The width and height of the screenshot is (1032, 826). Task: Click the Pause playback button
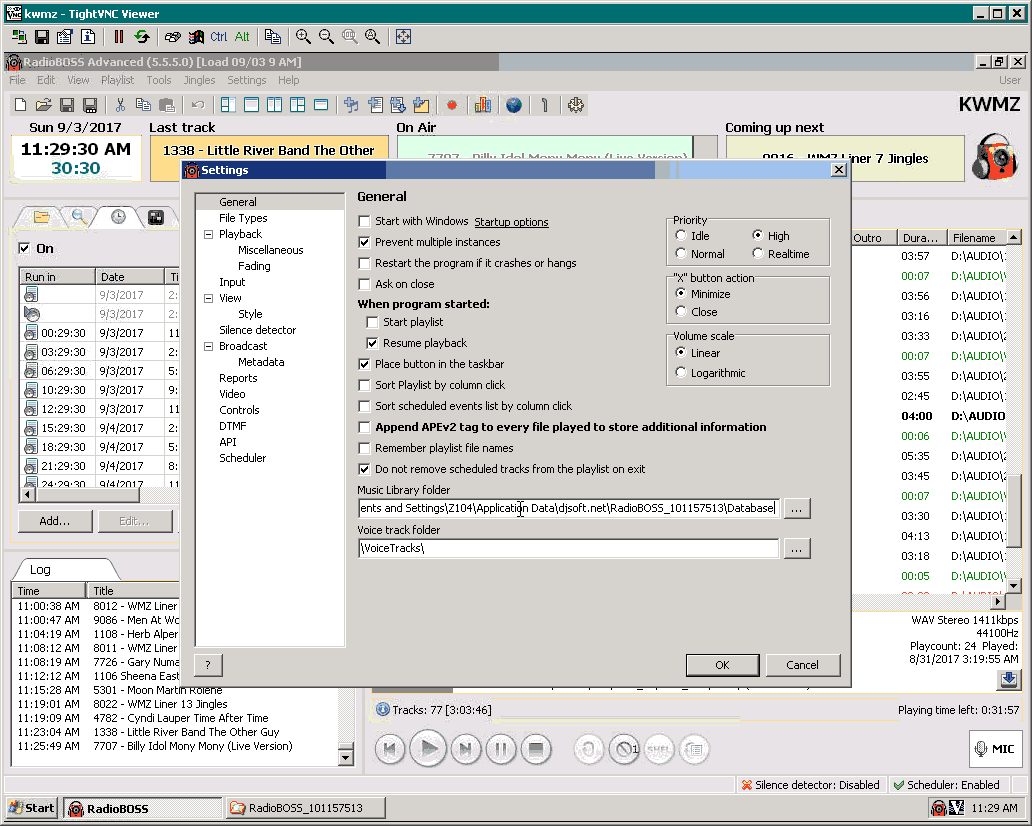point(501,749)
